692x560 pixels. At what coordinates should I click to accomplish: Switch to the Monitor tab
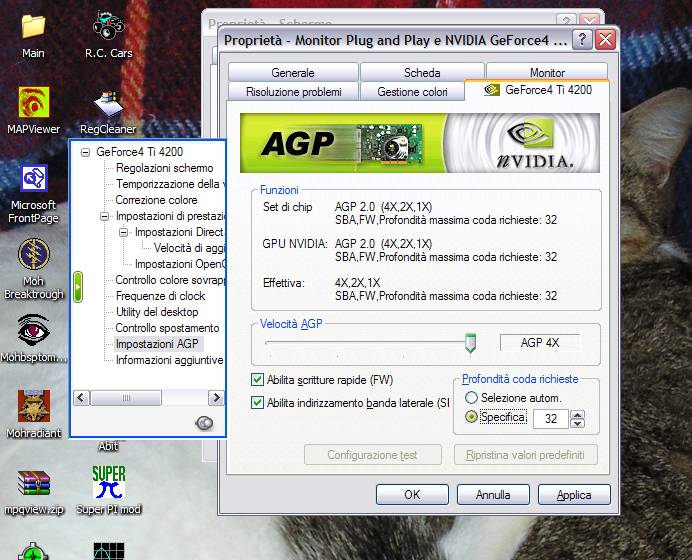pos(547,72)
